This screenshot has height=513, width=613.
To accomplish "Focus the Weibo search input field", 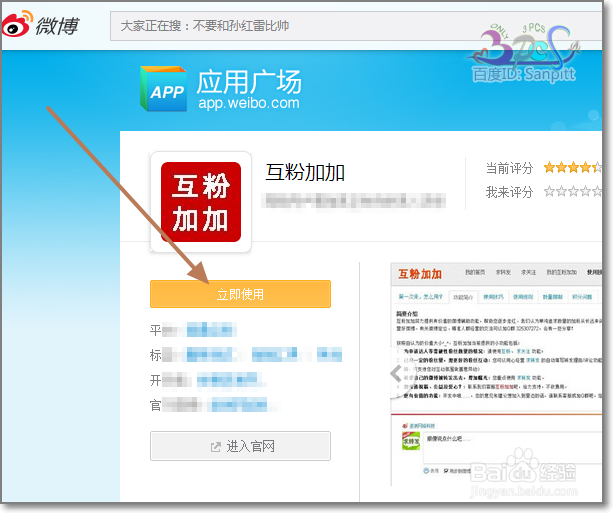I will point(356,26).
